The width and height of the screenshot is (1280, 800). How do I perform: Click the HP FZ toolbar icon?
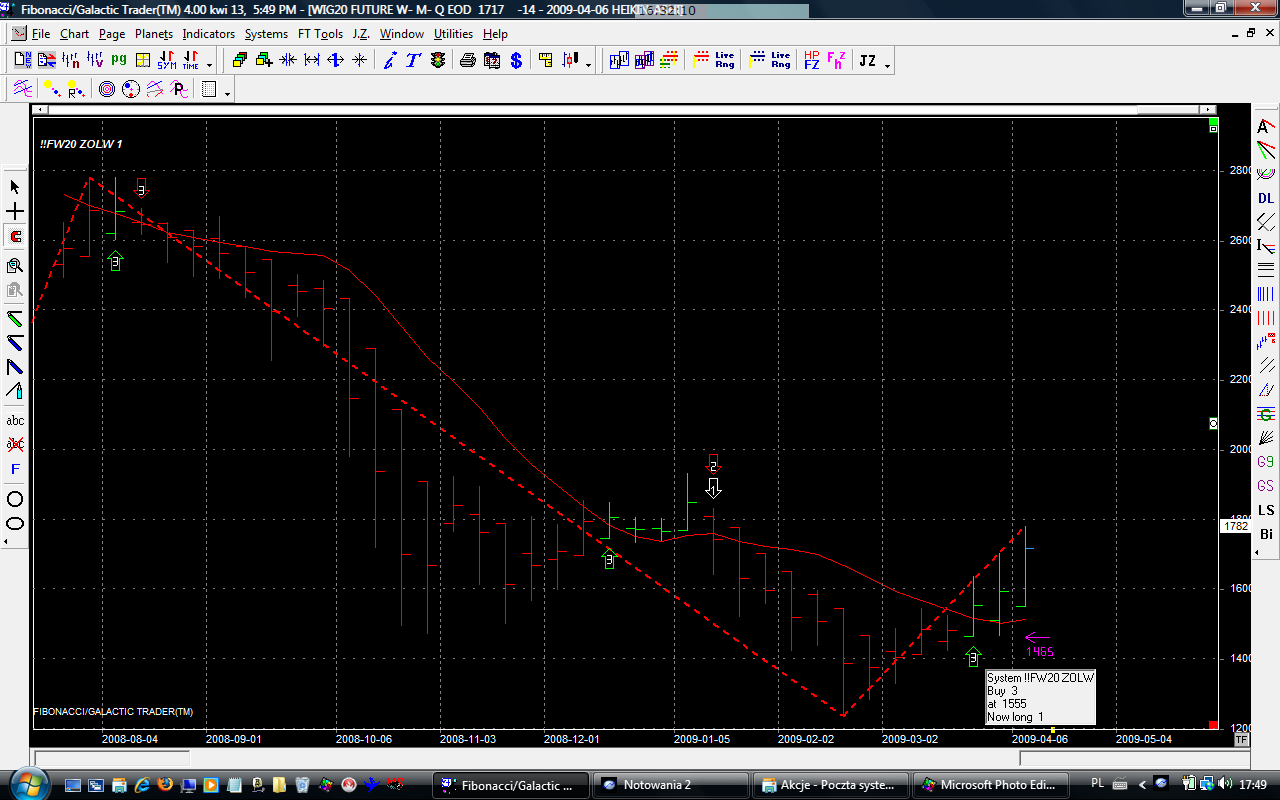tap(811, 61)
